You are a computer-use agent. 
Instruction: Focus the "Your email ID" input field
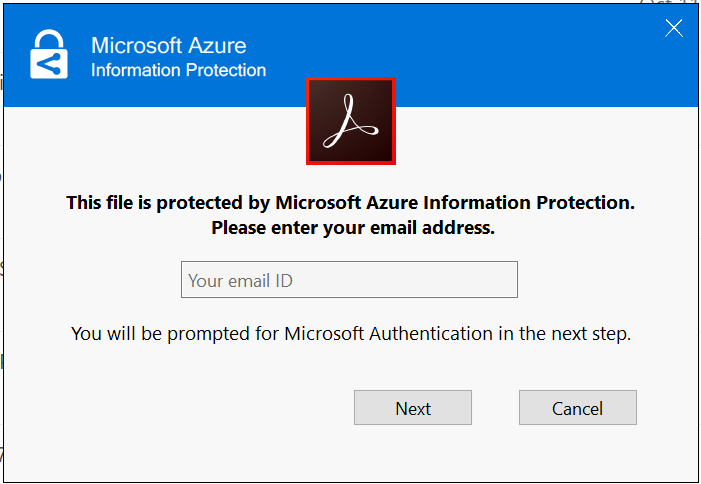click(x=349, y=280)
